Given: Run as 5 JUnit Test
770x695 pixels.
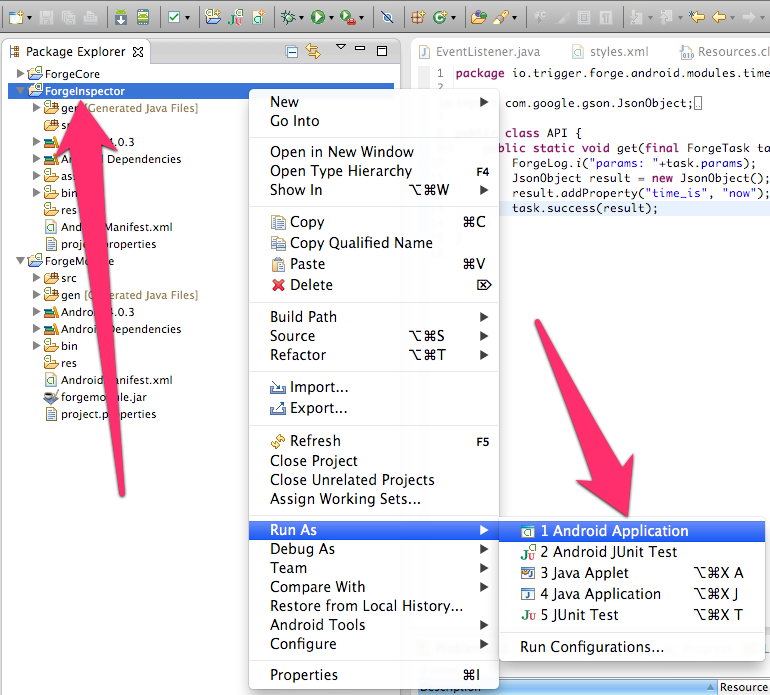Looking at the screenshot, I should [x=632, y=615].
